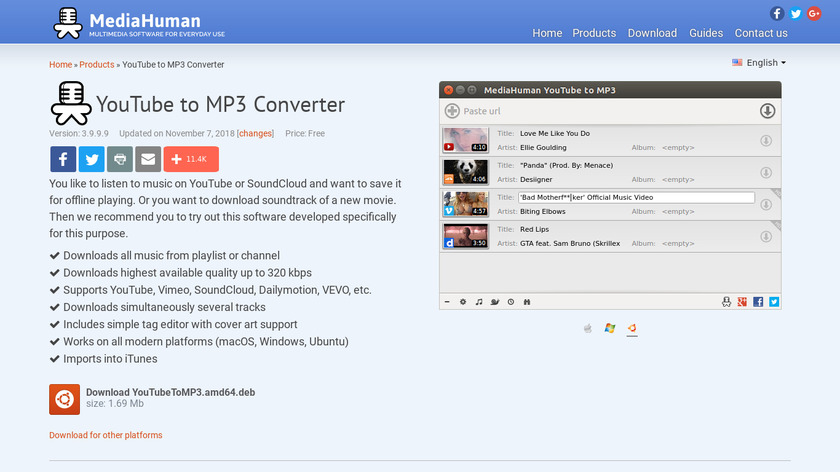Click the minus remove icon in app toolbar
Screen dimensions: 840x472
[x=447, y=302]
